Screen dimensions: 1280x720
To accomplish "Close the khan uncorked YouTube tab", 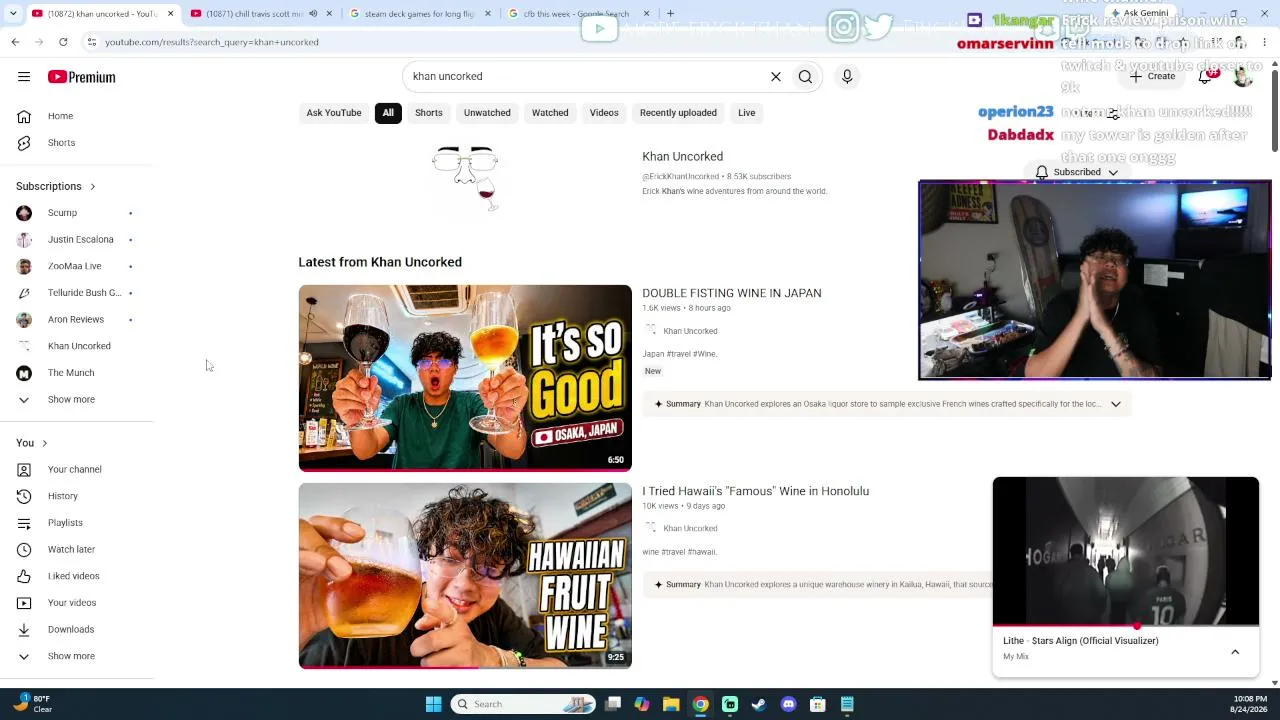I will click(x=170, y=14).
